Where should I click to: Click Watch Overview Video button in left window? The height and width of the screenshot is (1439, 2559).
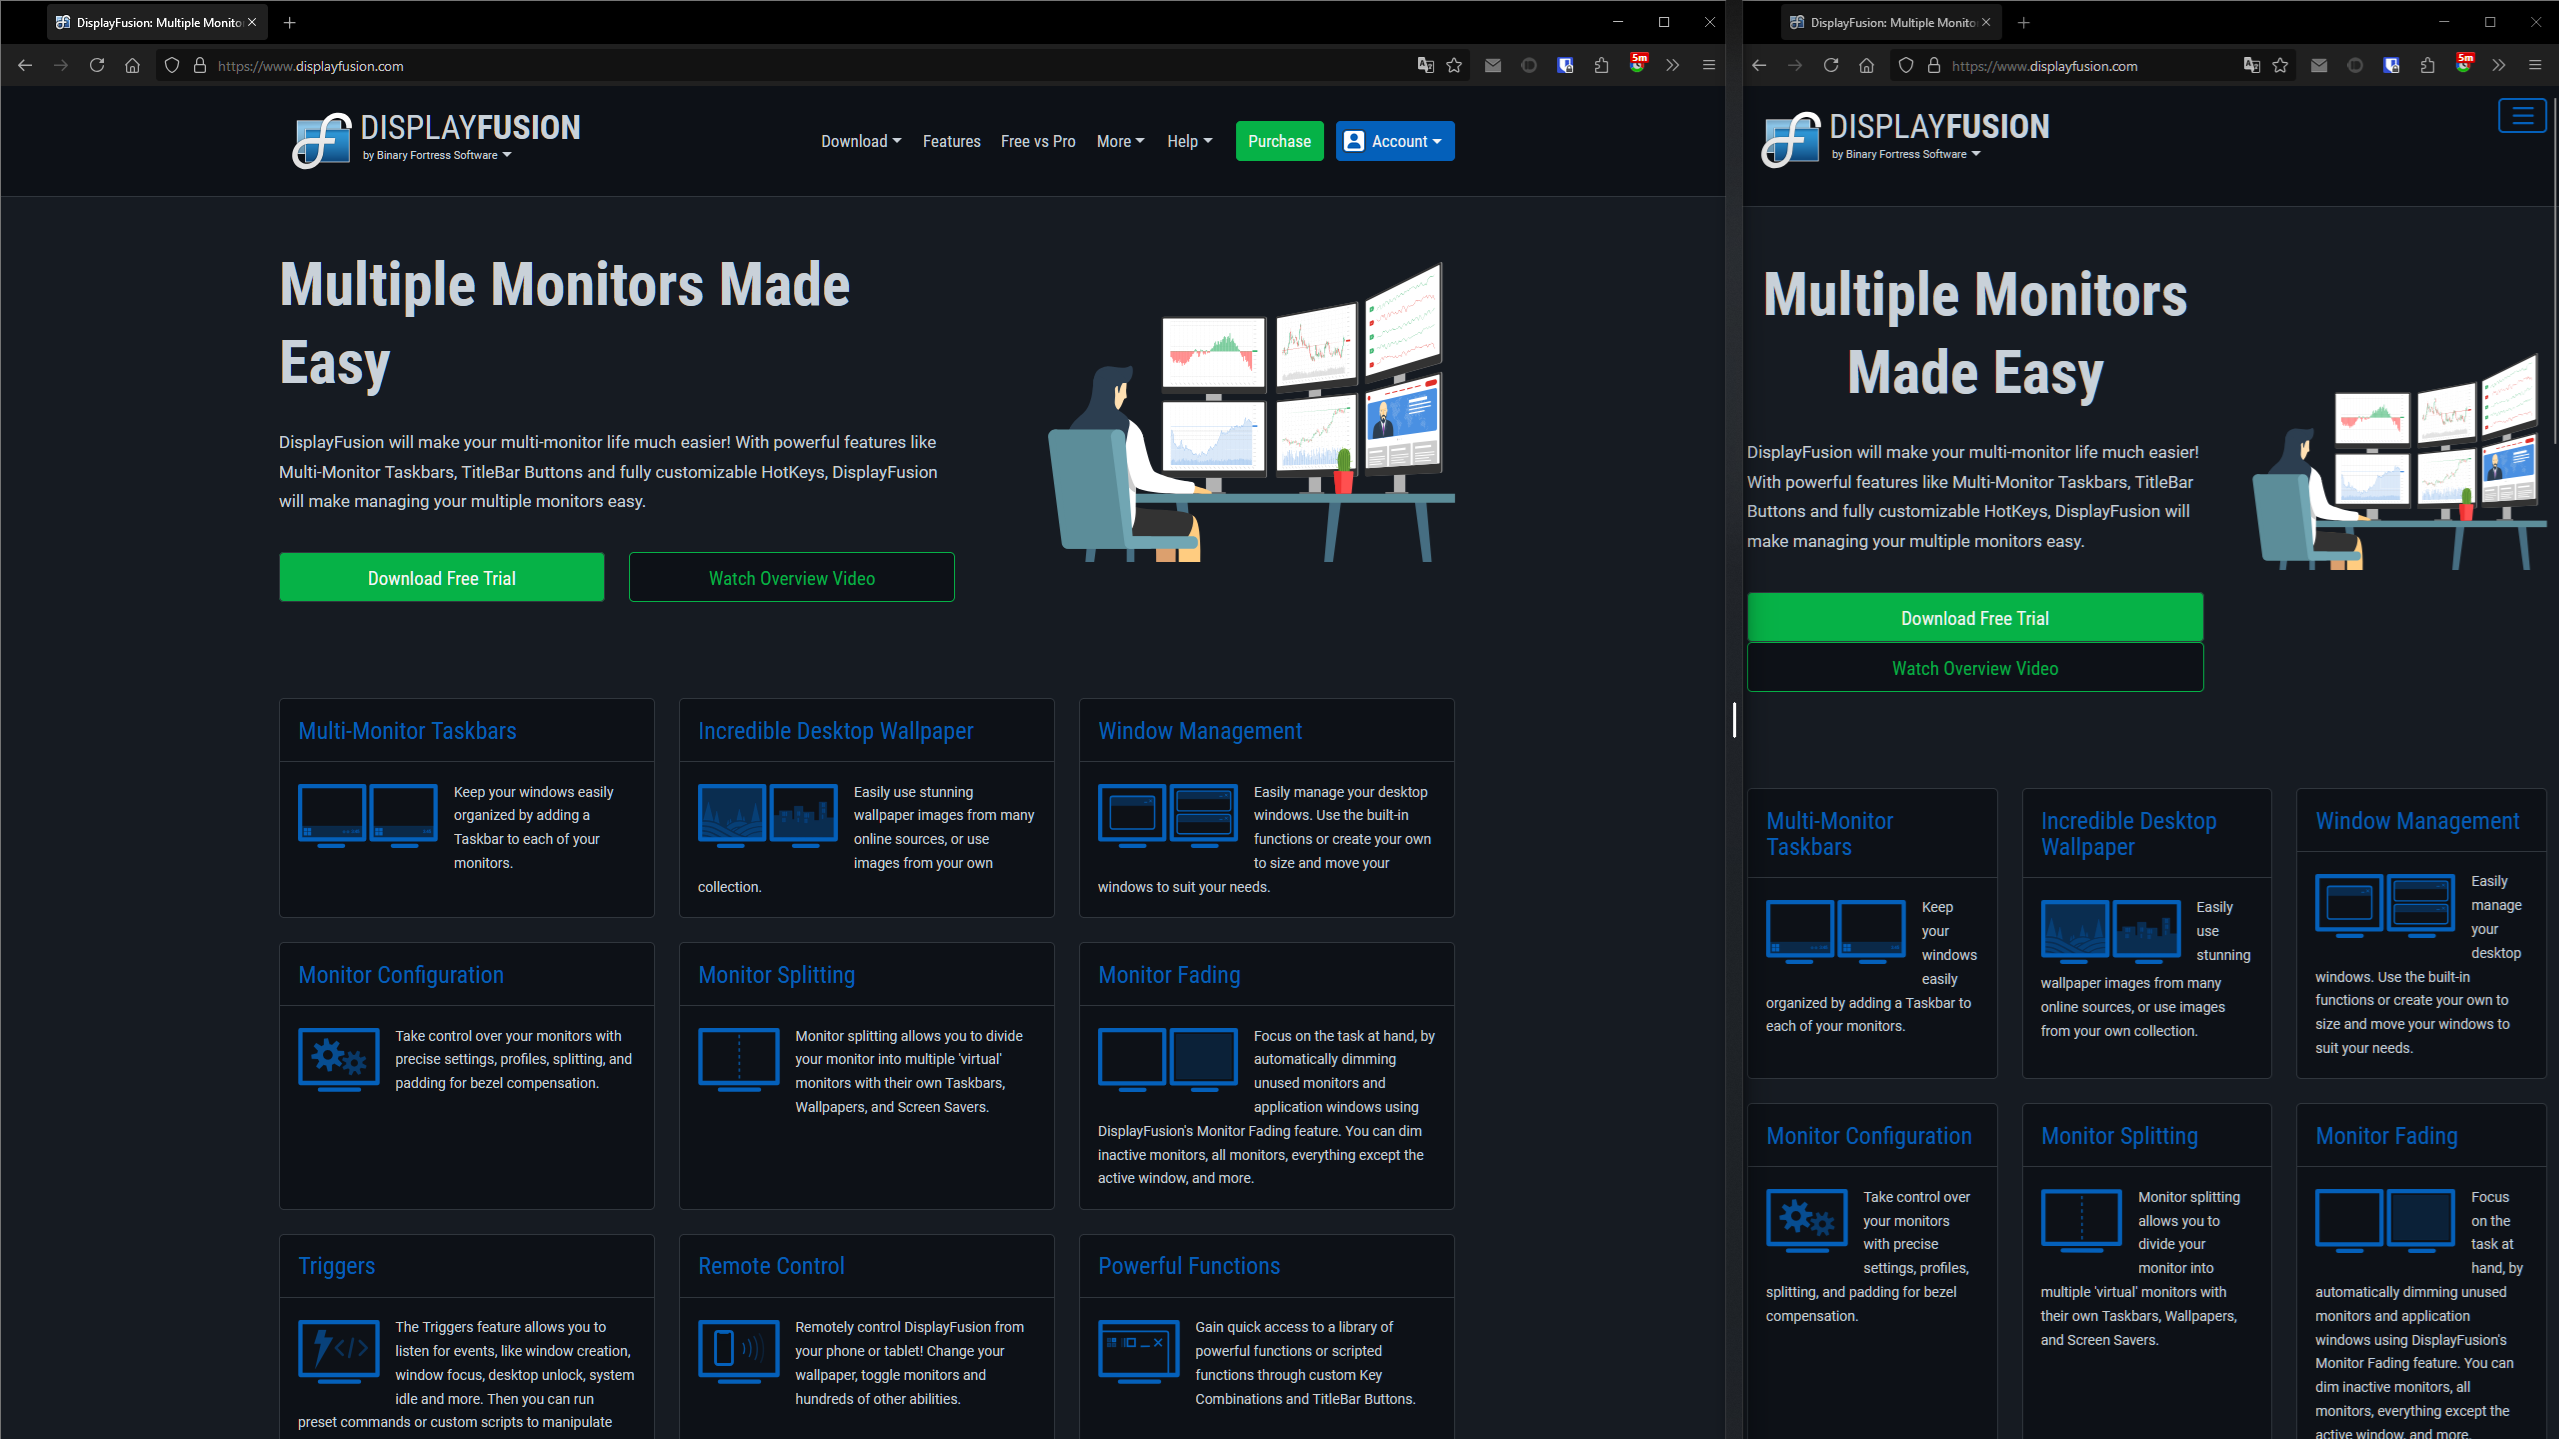coord(791,578)
